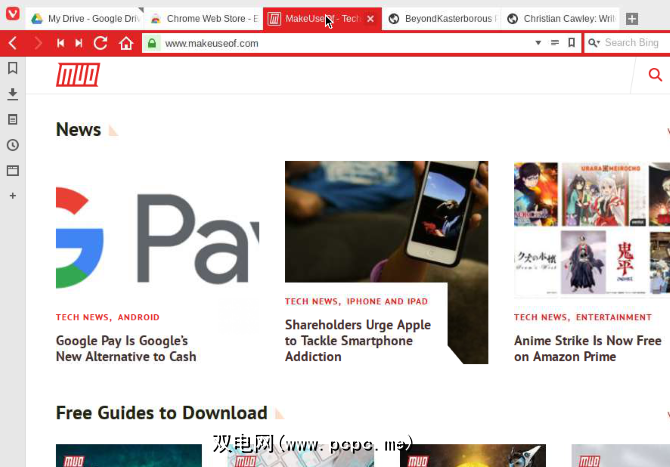This screenshot has height=467, width=670.
Task: Add a web panel with plus
Action: pyautogui.click(x=13, y=196)
